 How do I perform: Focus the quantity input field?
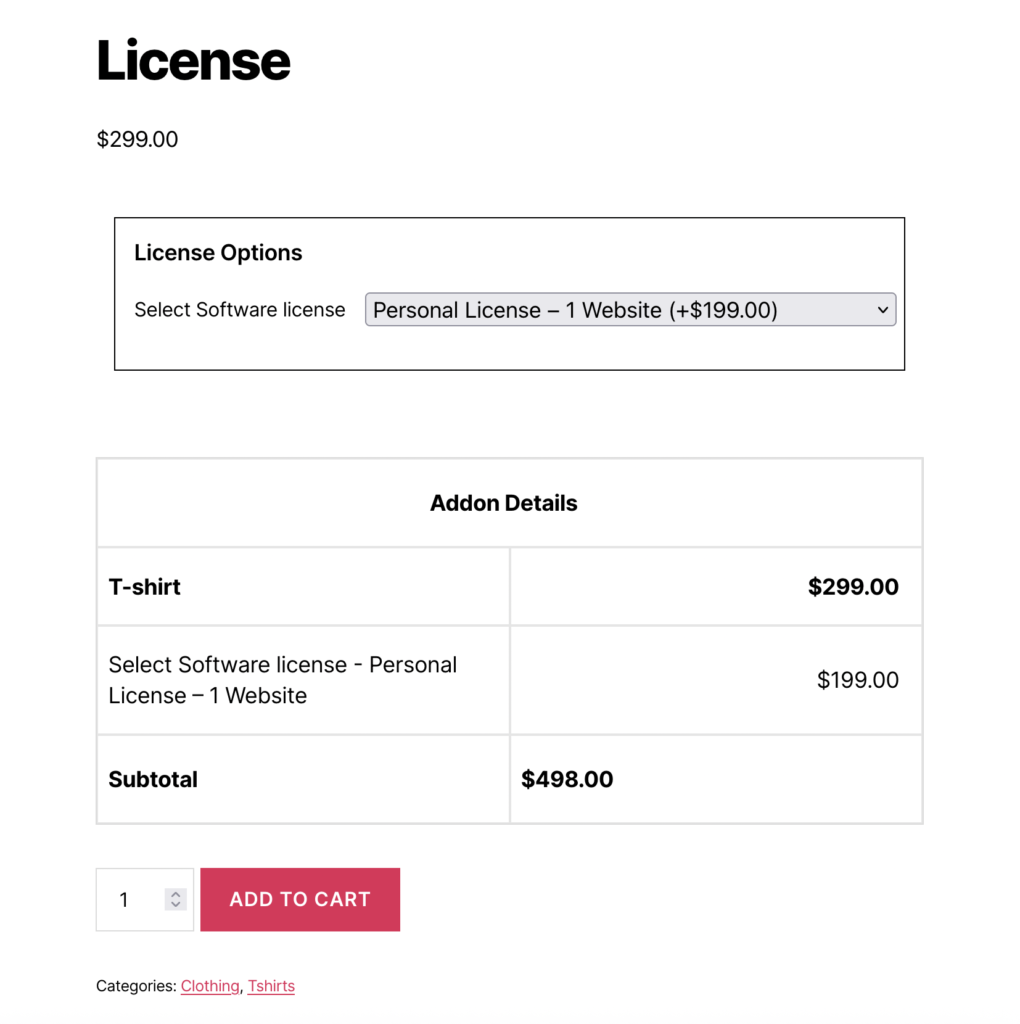click(x=130, y=900)
